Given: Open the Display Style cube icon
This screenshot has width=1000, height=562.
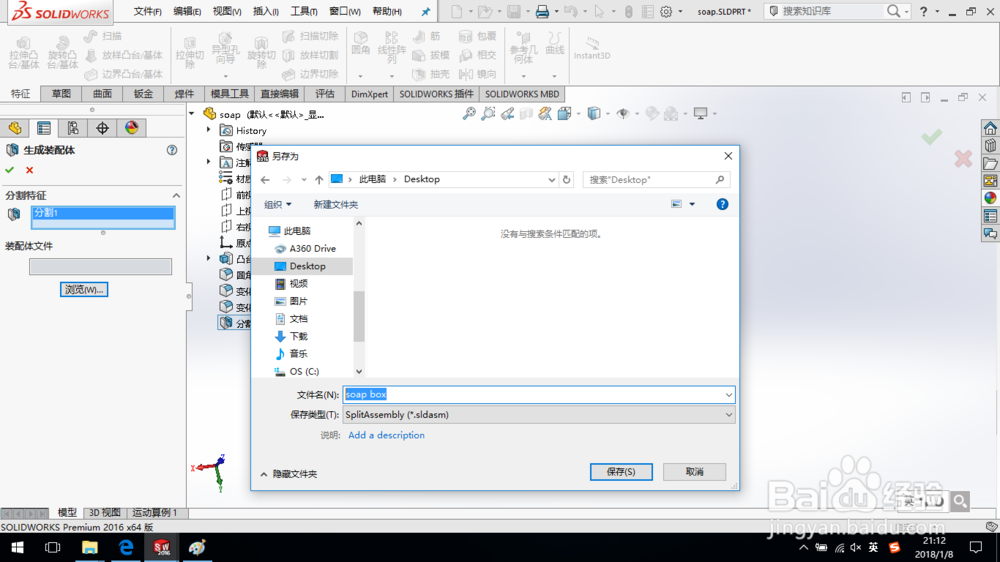Looking at the screenshot, I should point(594,114).
